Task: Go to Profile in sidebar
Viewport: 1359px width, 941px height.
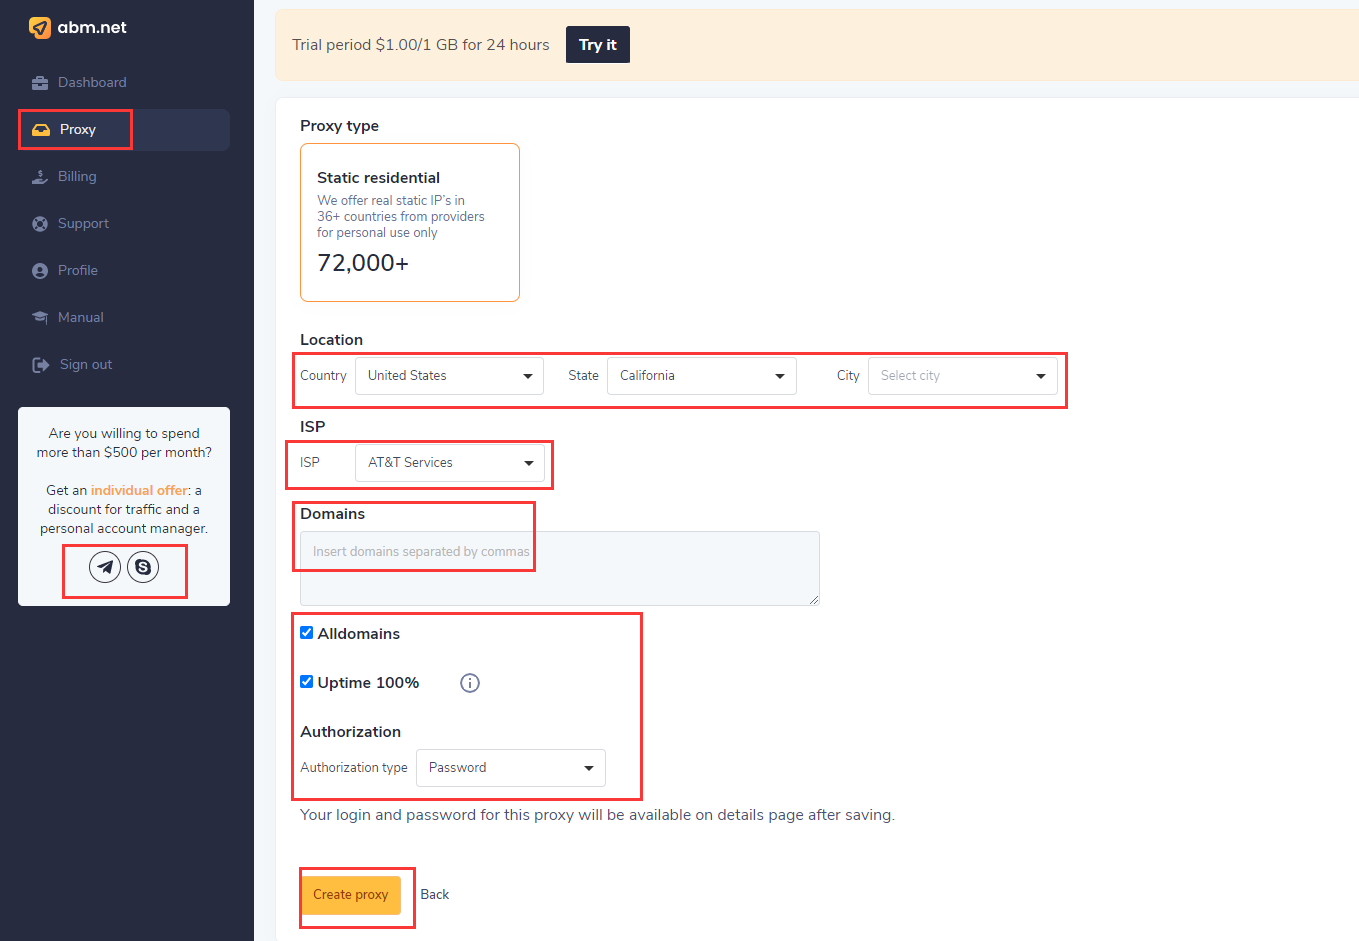Action: tap(78, 271)
